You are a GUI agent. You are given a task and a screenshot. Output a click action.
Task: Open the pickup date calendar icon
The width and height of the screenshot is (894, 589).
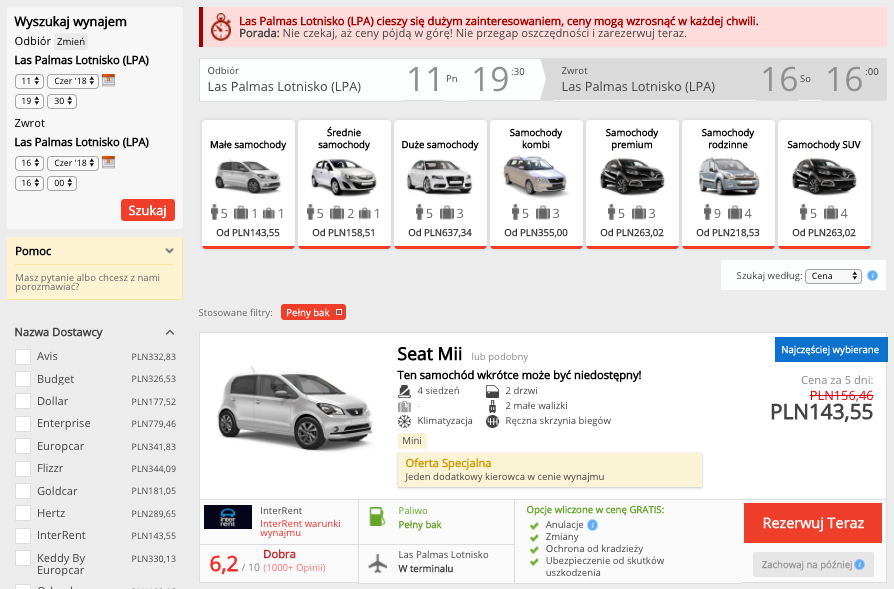(x=108, y=80)
